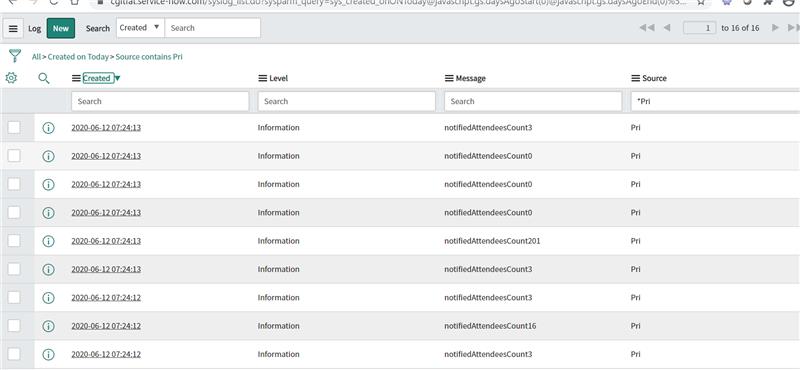800x370 pixels.
Task: Open Source column options menu icon
Action: pyautogui.click(x=636, y=78)
